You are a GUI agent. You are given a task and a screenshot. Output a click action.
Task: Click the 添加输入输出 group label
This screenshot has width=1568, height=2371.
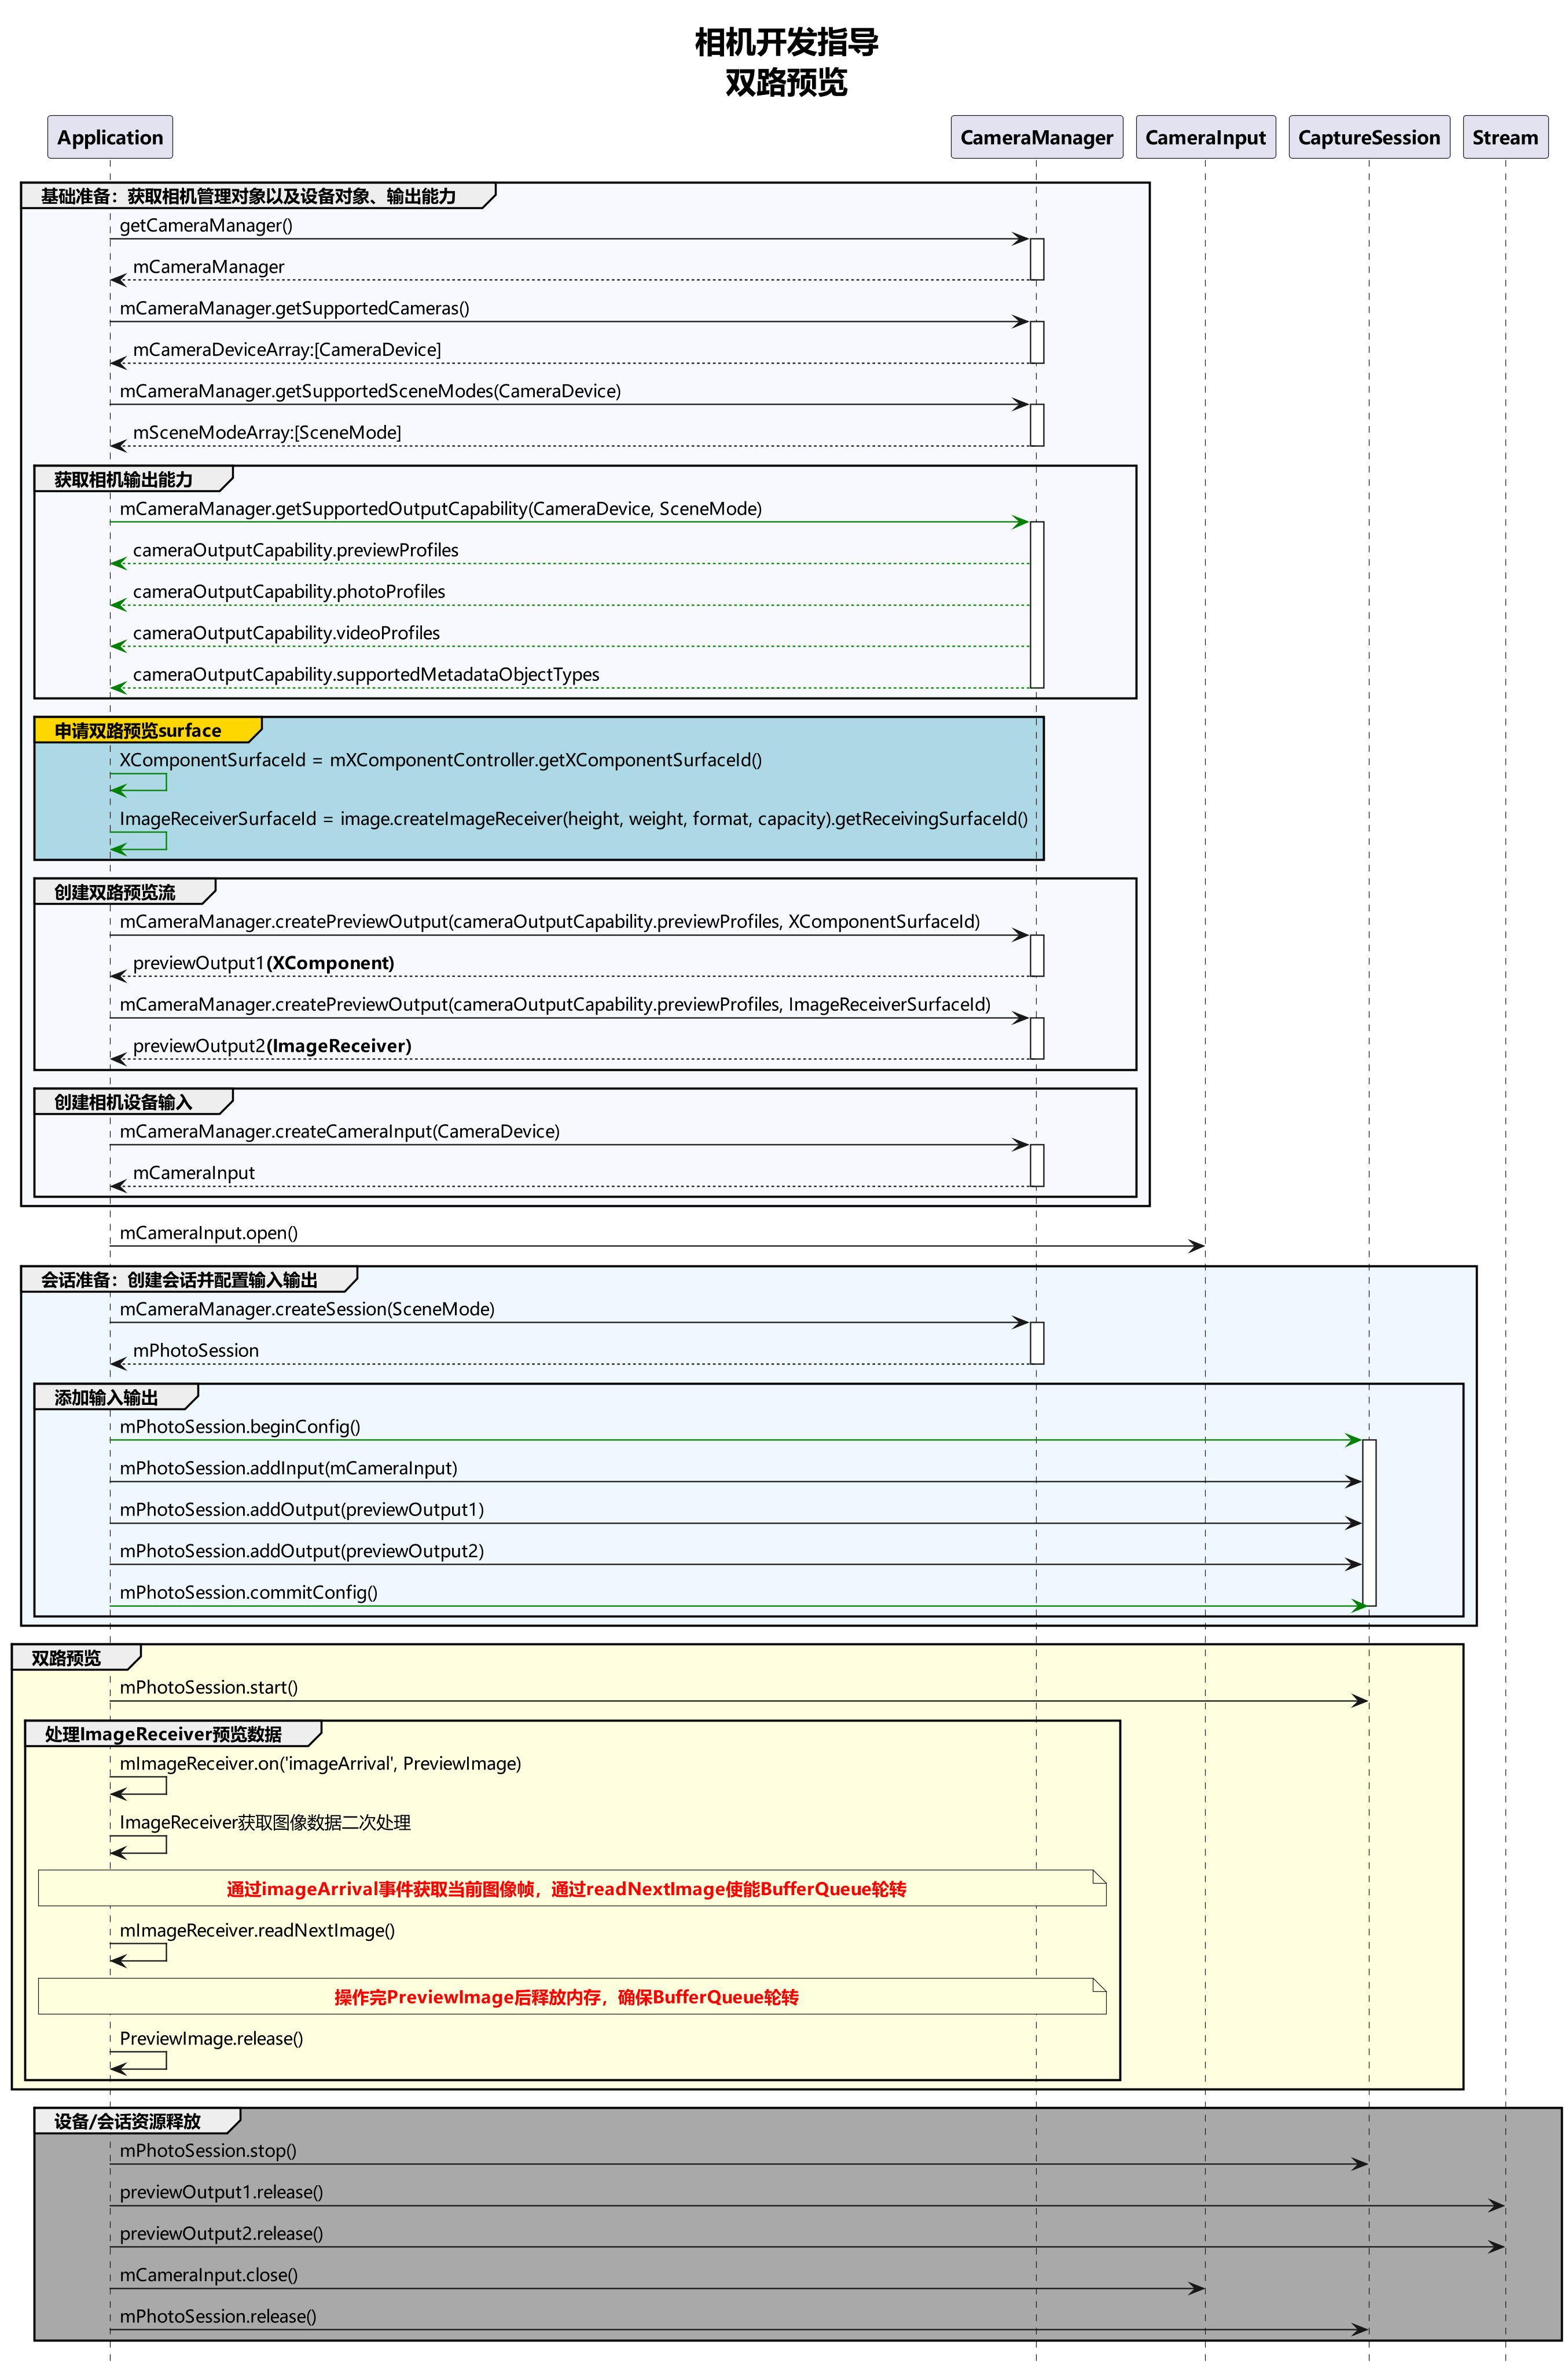[x=106, y=1397]
